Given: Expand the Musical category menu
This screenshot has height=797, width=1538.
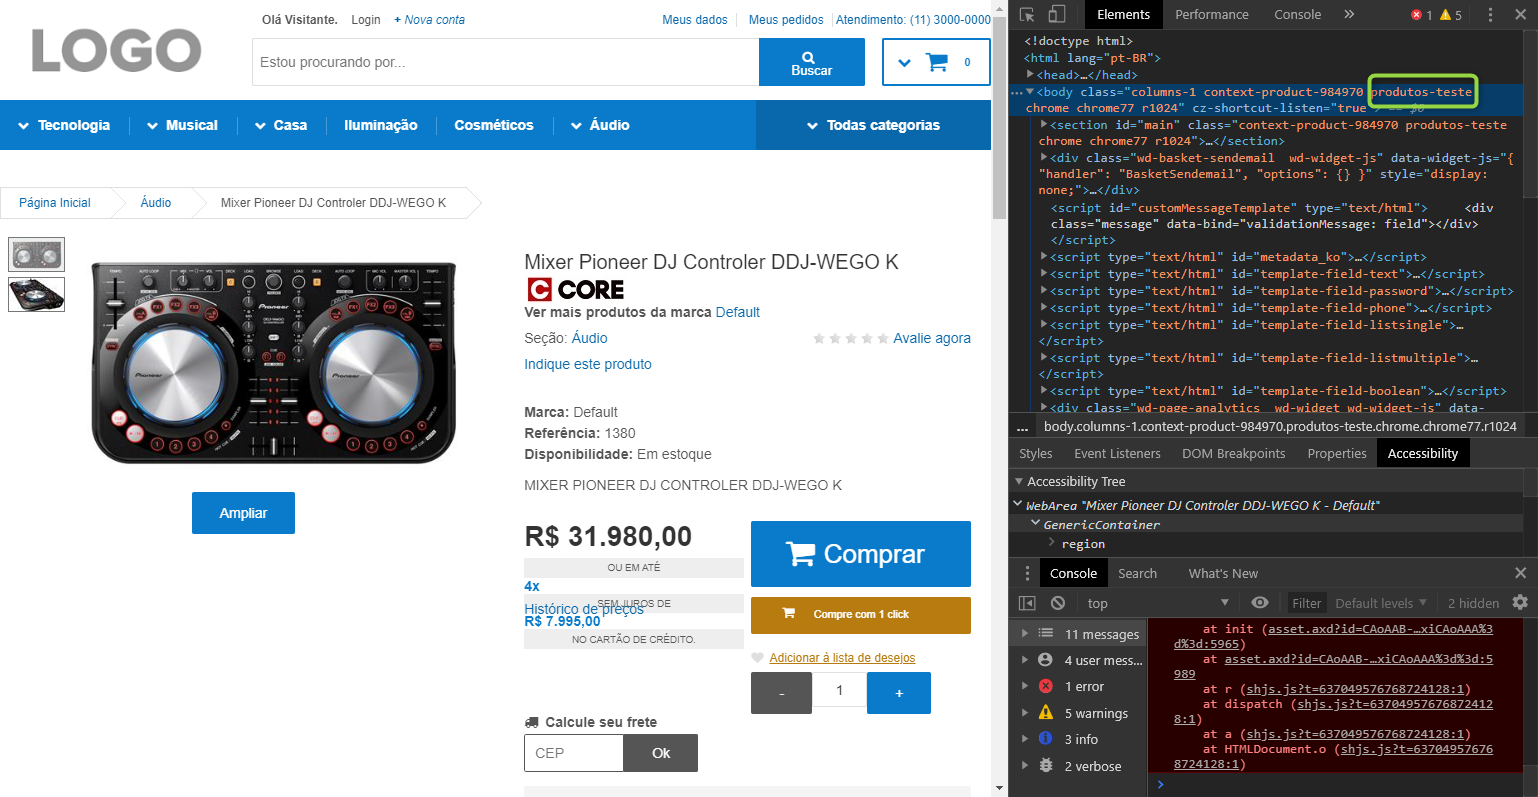Looking at the screenshot, I should (x=182, y=125).
